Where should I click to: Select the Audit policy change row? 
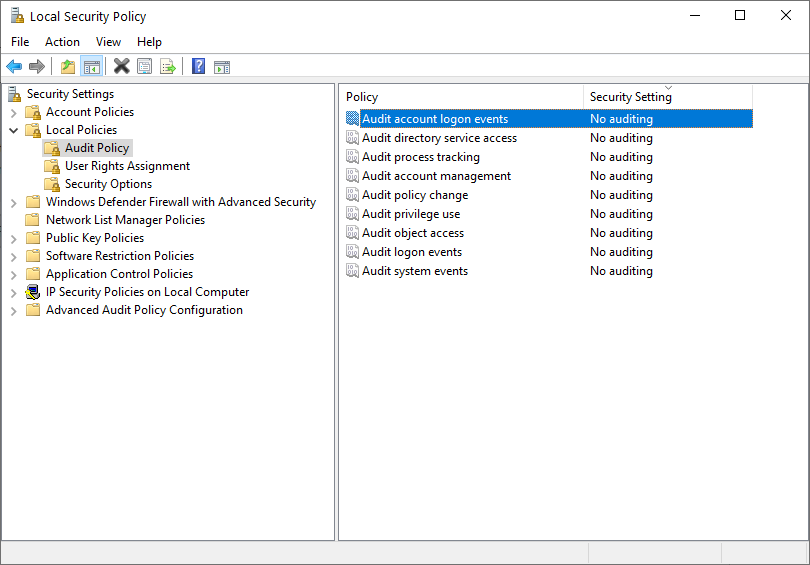(x=549, y=195)
